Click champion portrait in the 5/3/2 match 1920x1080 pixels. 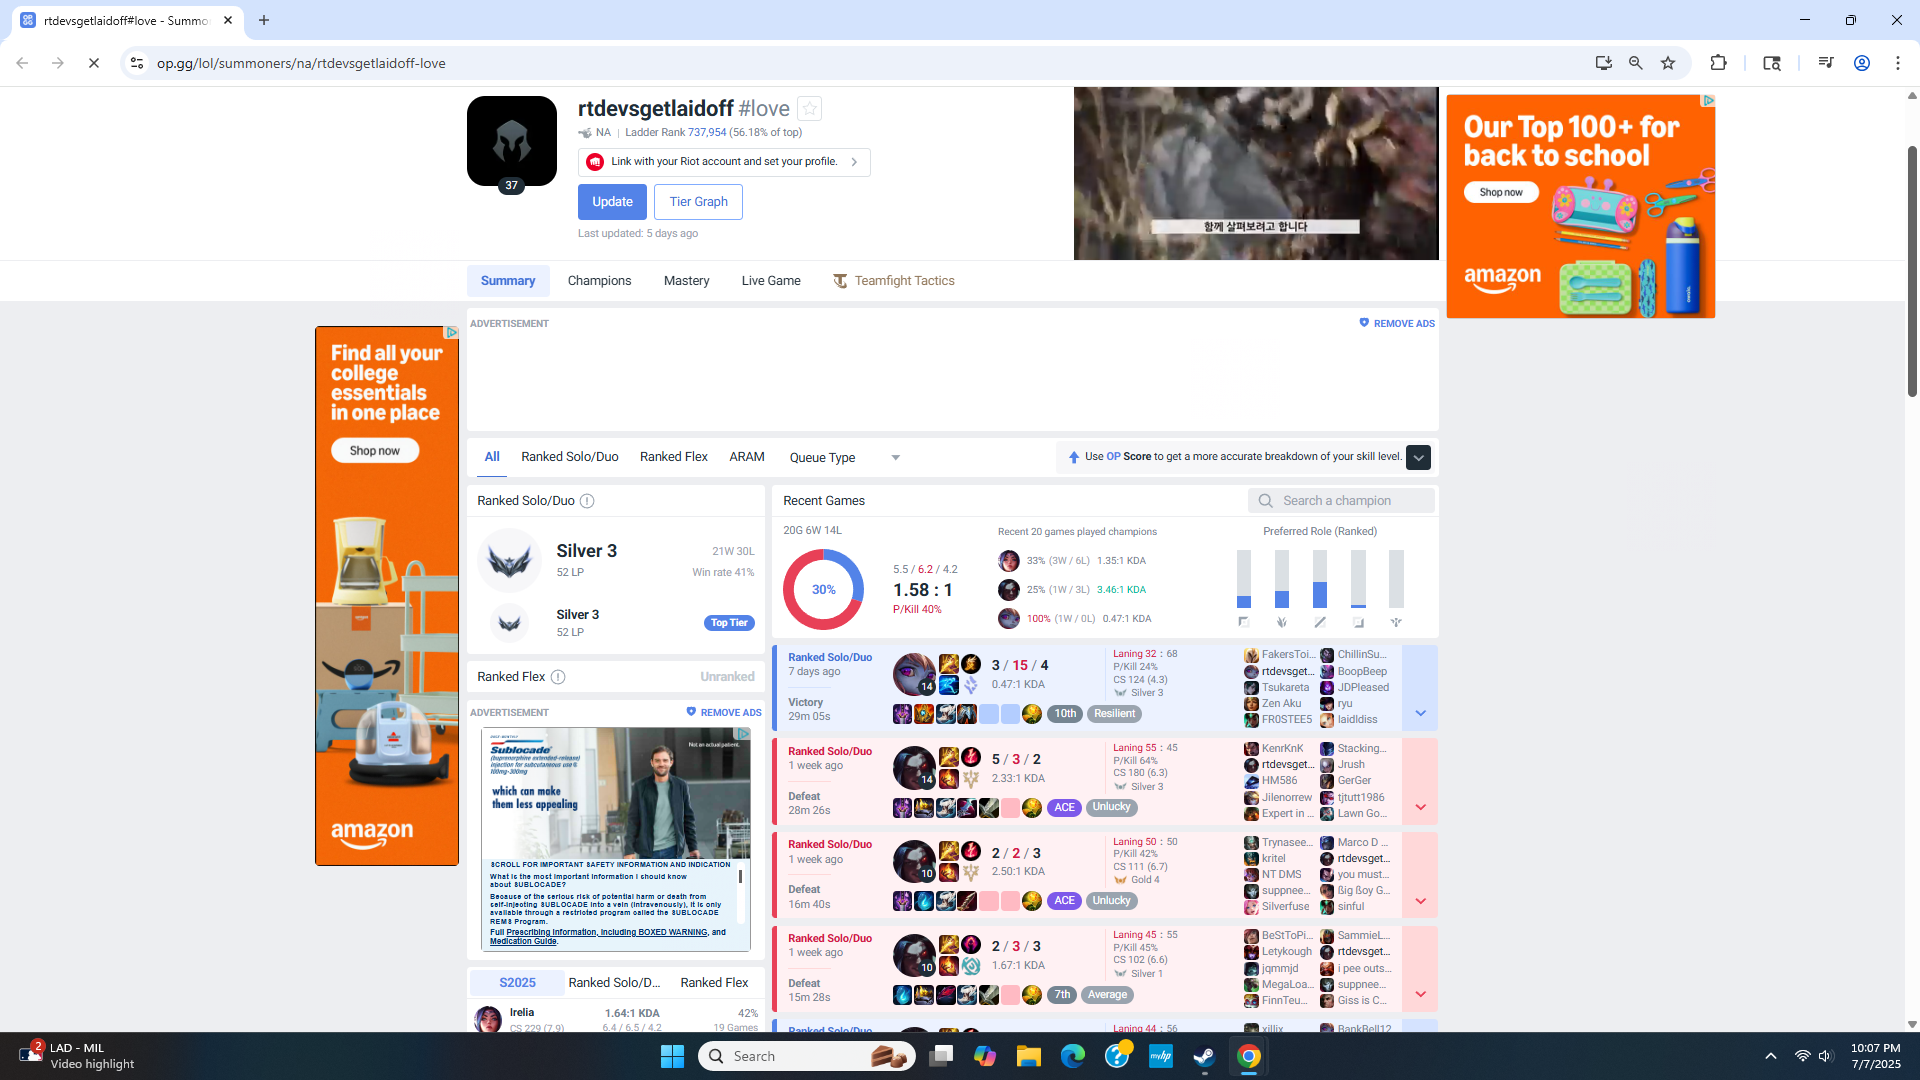(914, 768)
